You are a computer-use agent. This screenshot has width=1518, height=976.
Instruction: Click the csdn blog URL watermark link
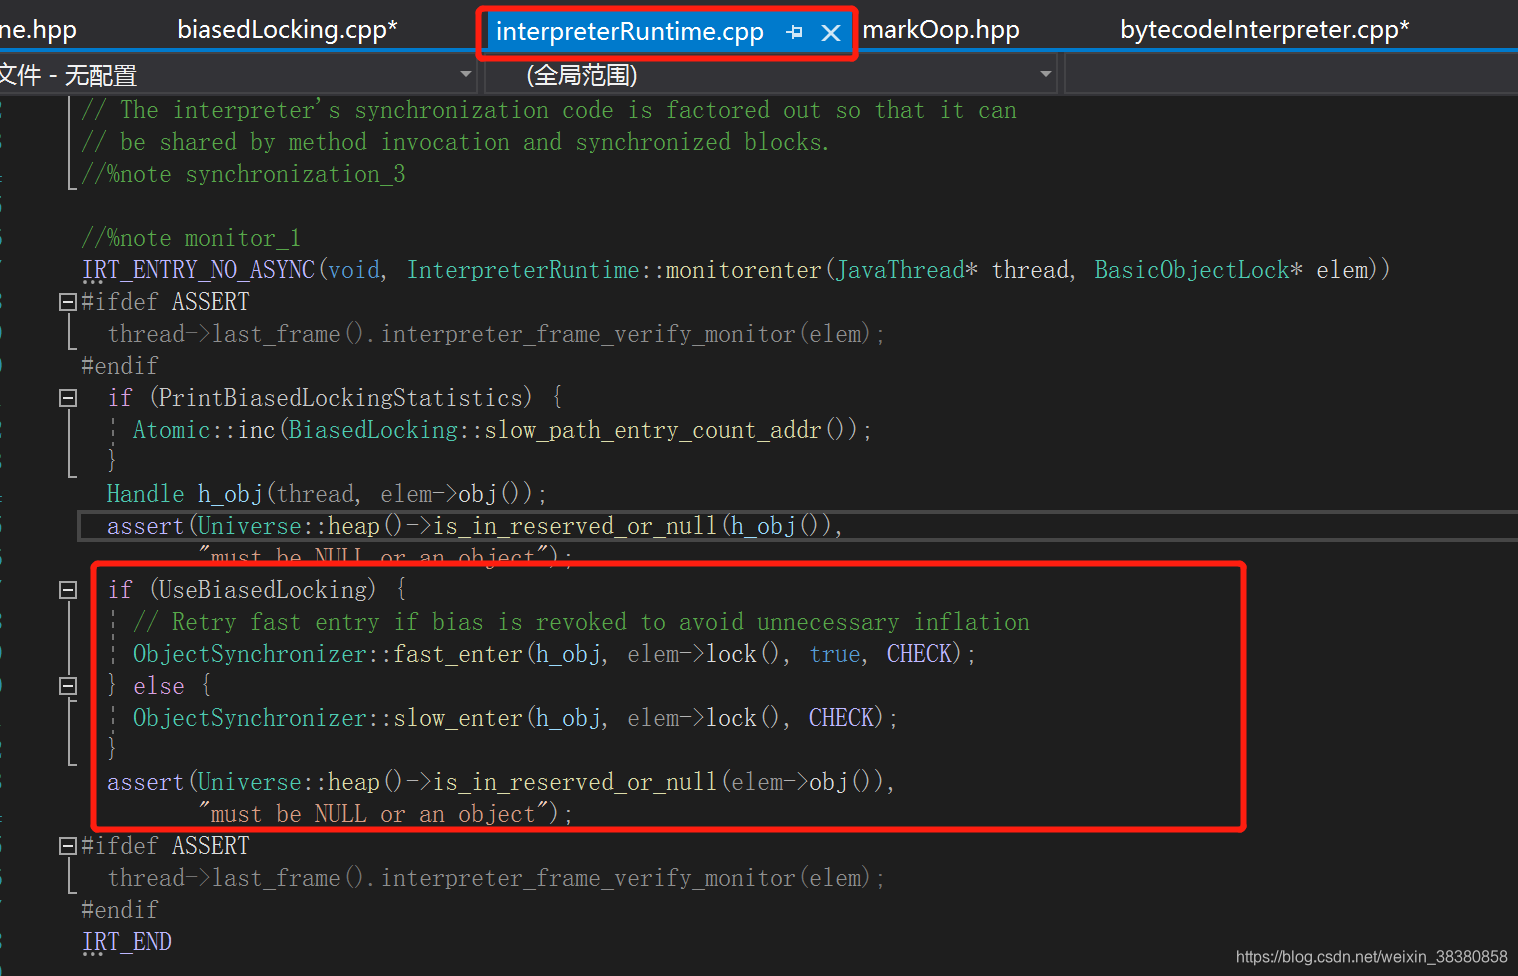point(1371,957)
